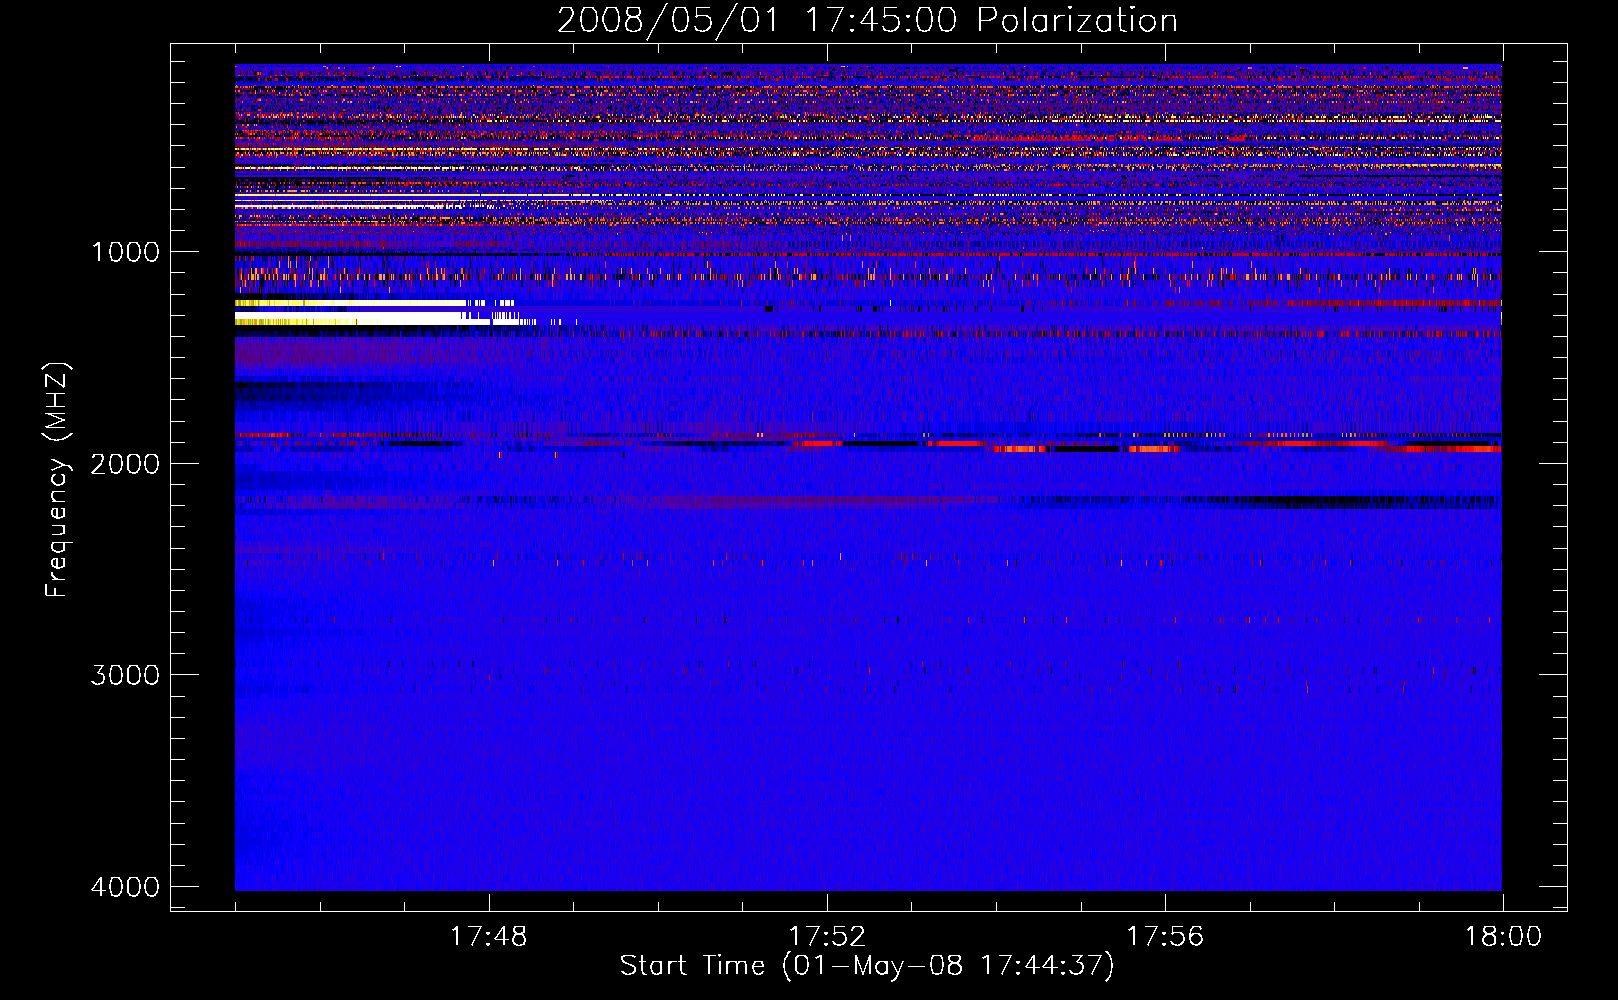The height and width of the screenshot is (1000, 1618).
Task: Click the 17:56 time tick label
Action: [1165, 937]
